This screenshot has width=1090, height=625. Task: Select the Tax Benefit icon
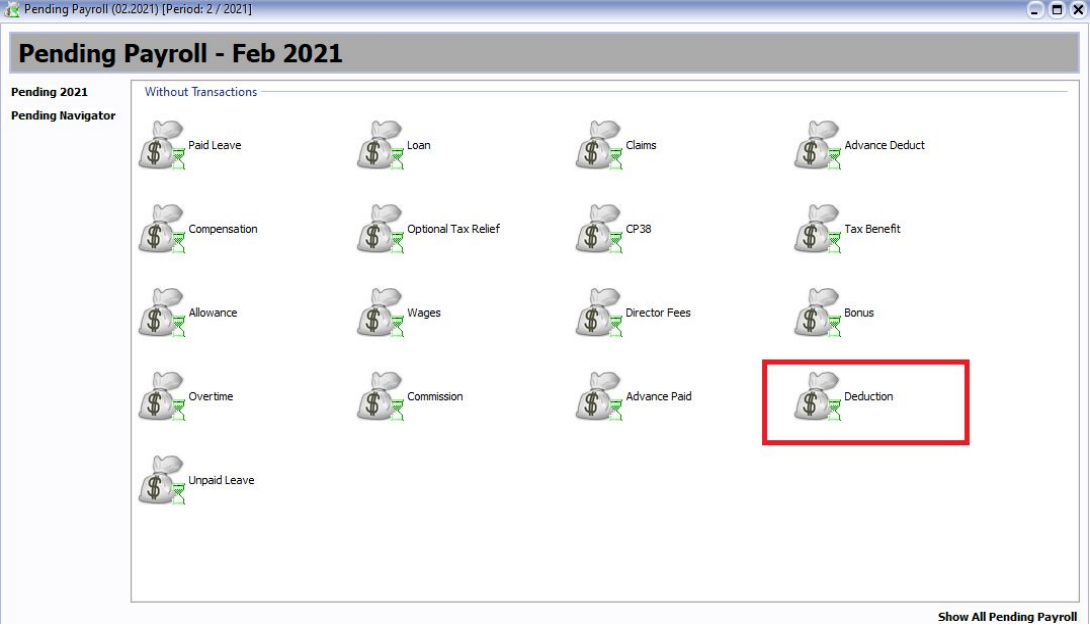click(x=818, y=230)
